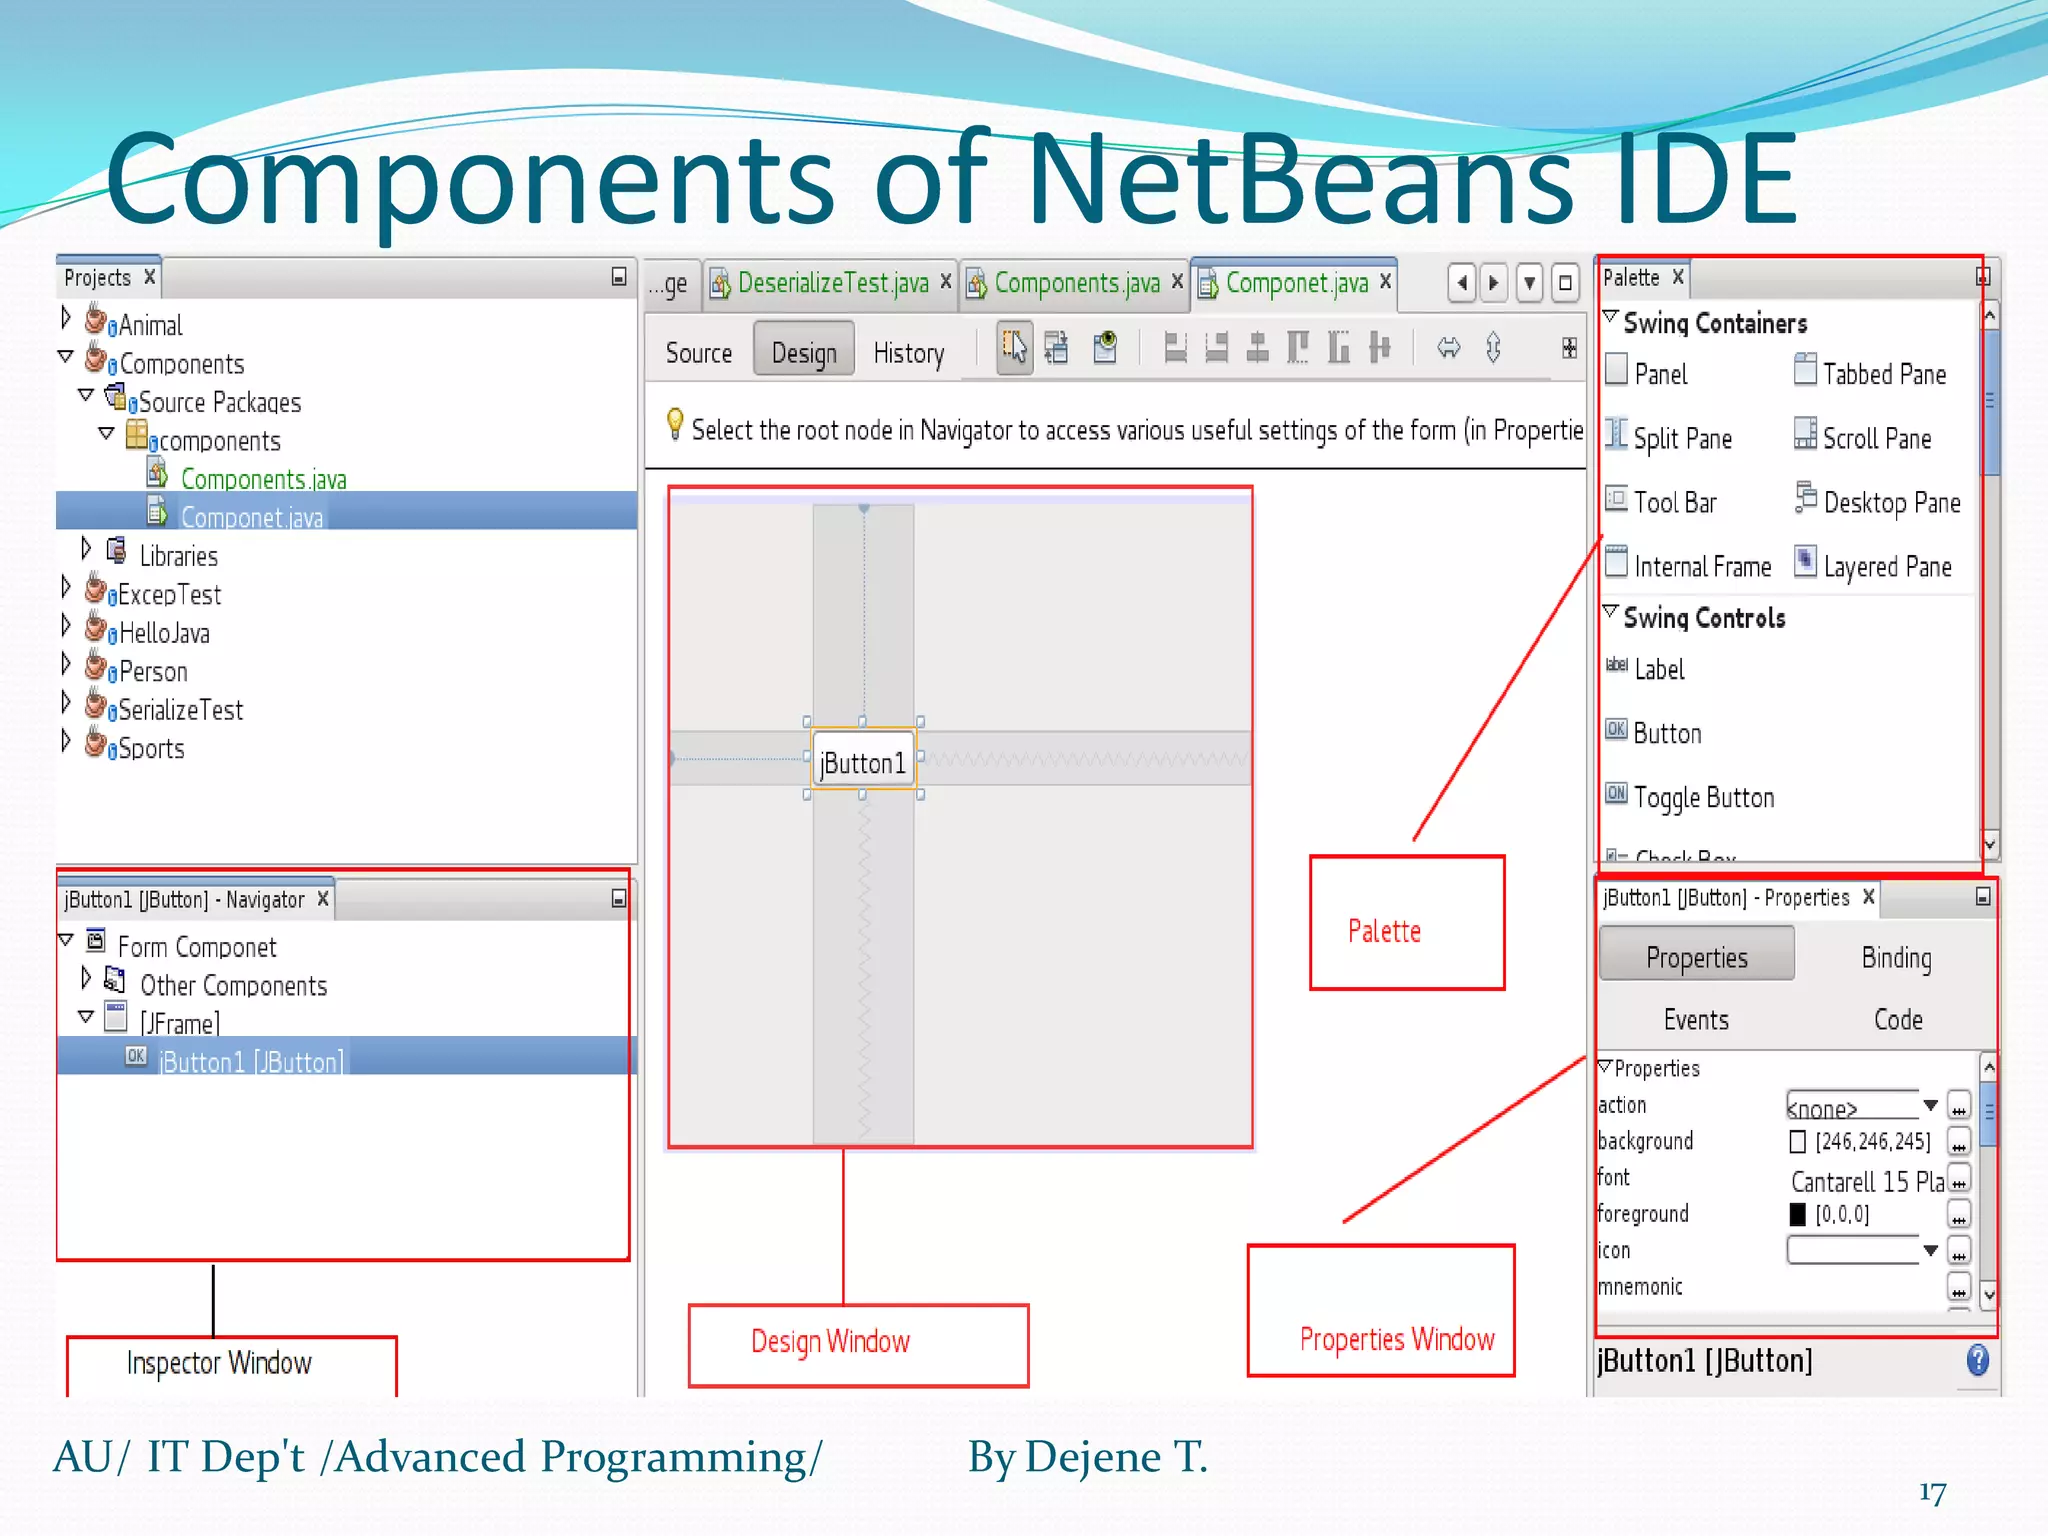Click the align-bottom layout icon
This screenshot has height=1536, width=2048.
click(x=1339, y=348)
